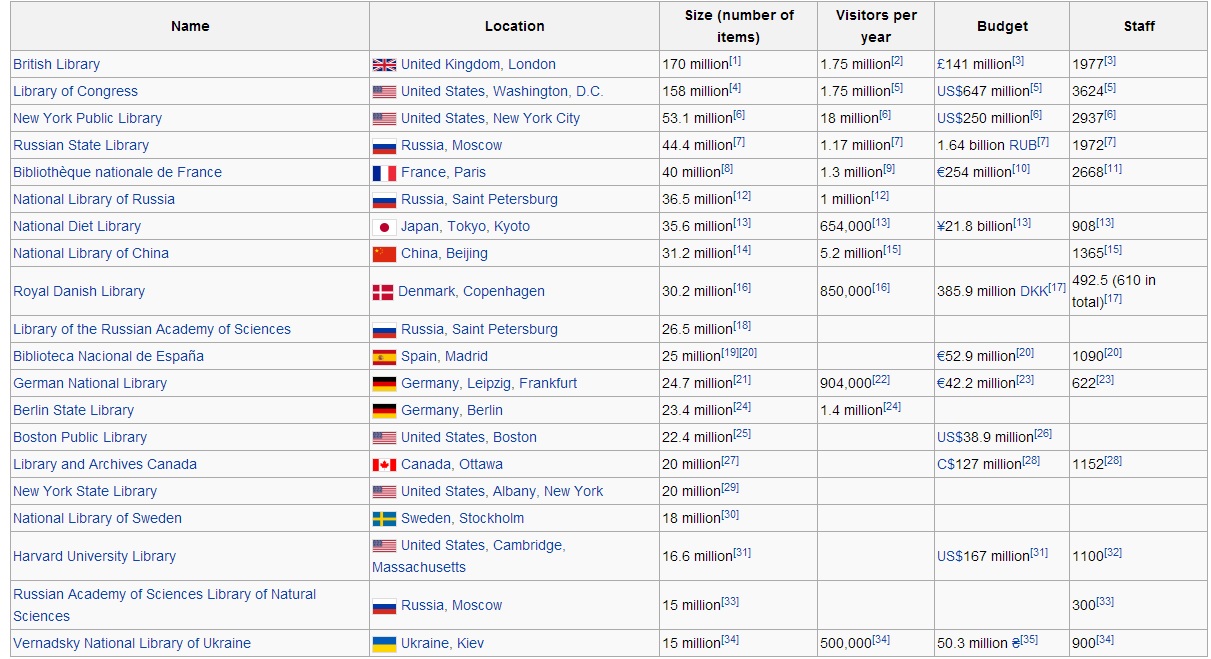This screenshot has height=659, width=1211.
Task: Click the Ukraine flag icon
Action: (x=384, y=644)
